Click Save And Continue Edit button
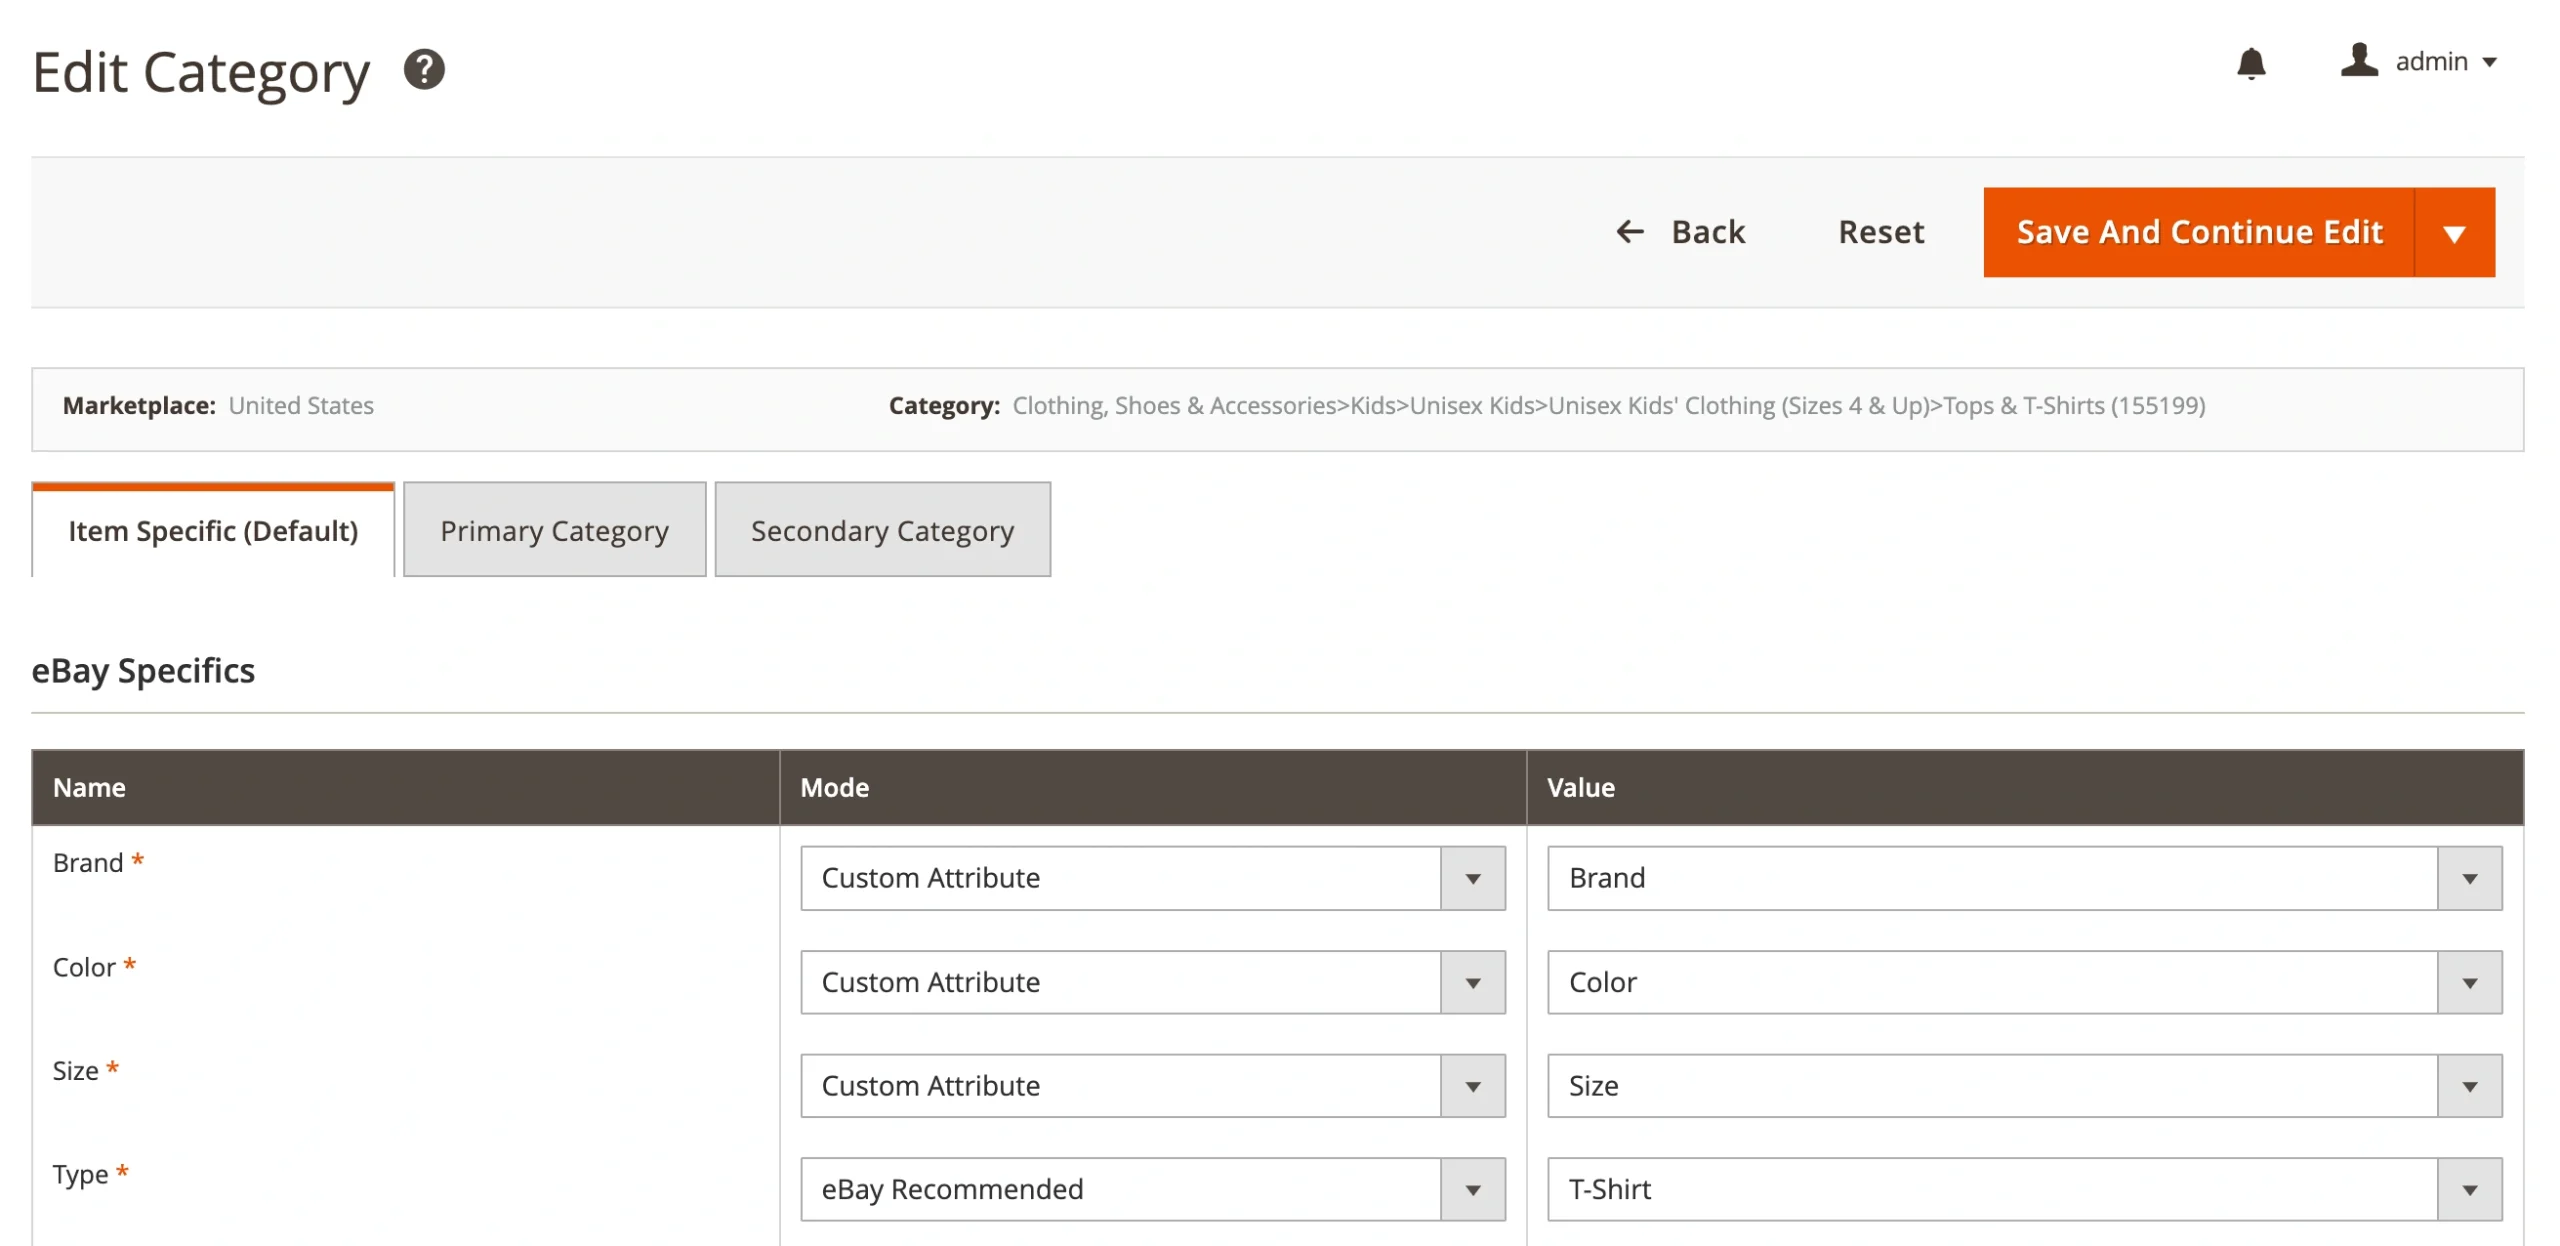This screenshot has height=1246, width=2560. click(x=2198, y=232)
